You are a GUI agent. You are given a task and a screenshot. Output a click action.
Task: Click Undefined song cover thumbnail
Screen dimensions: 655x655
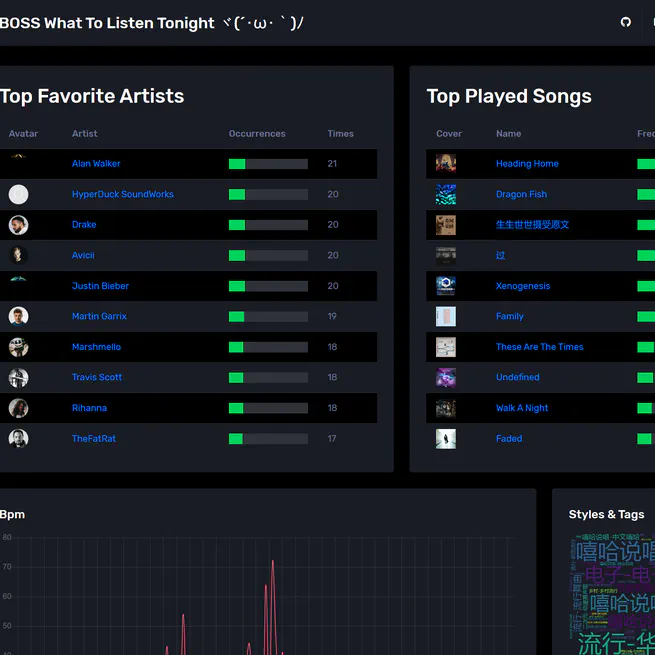446,378
